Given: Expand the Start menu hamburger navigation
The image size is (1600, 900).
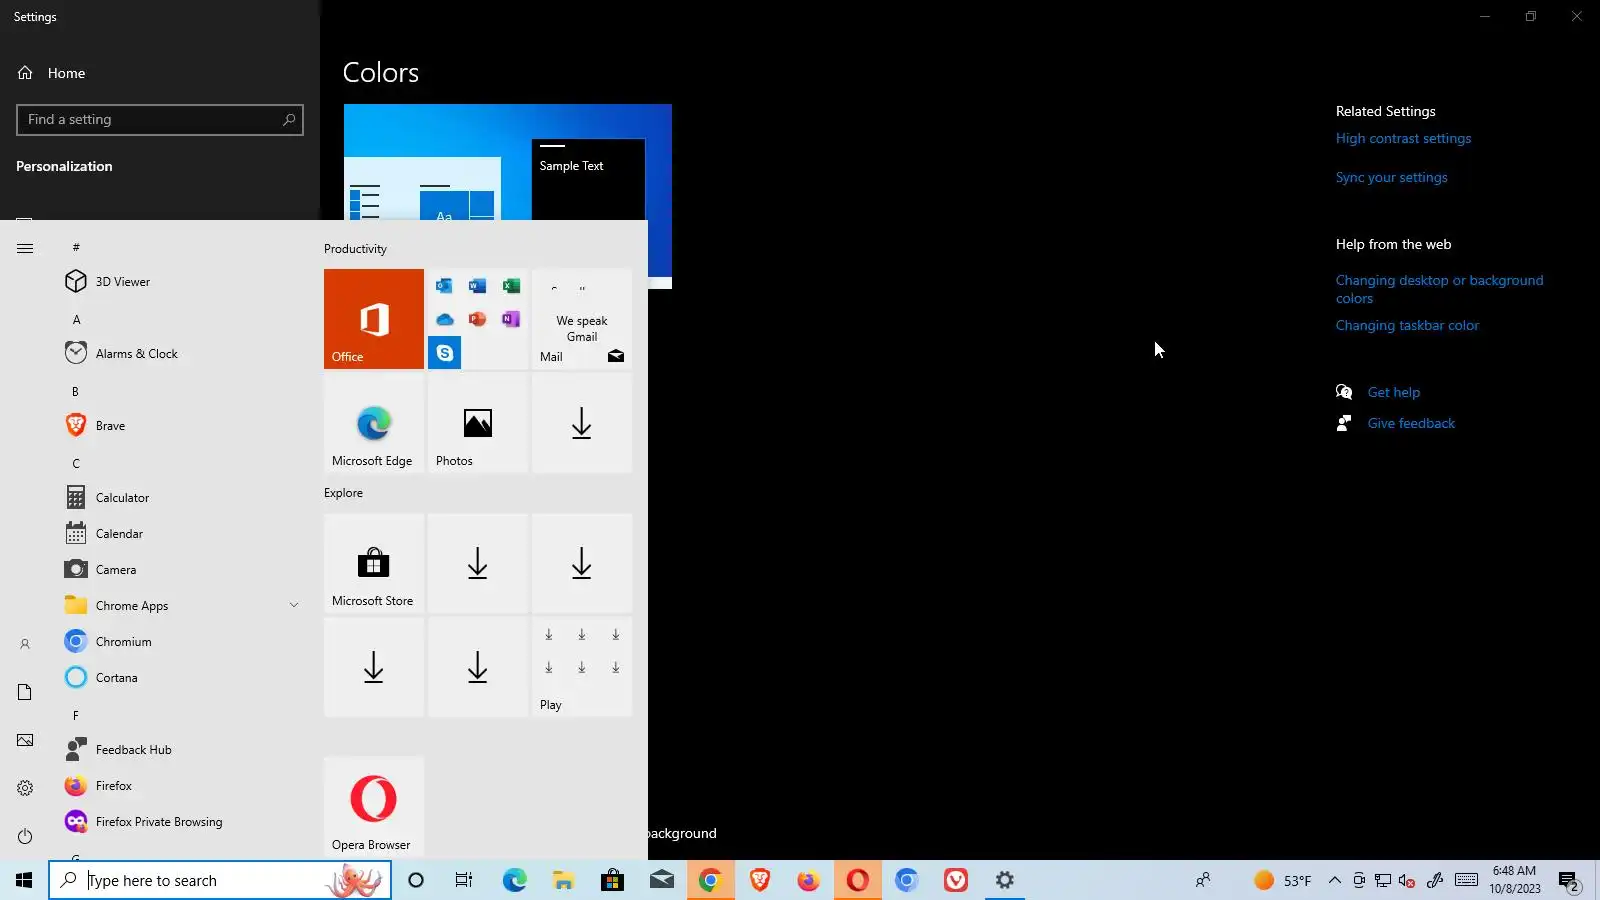Looking at the screenshot, I should [25, 248].
